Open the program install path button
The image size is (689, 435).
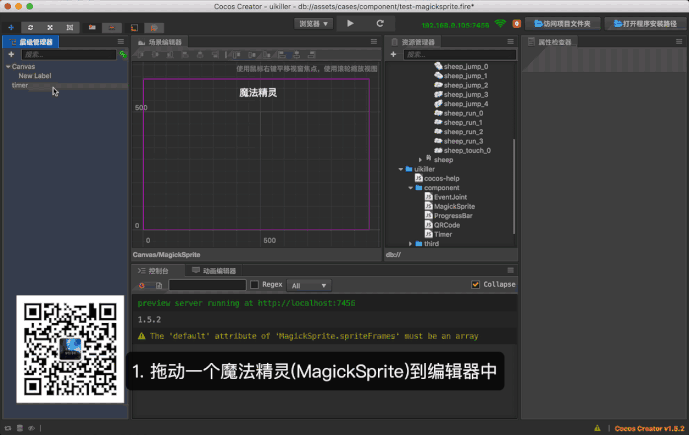click(645, 24)
